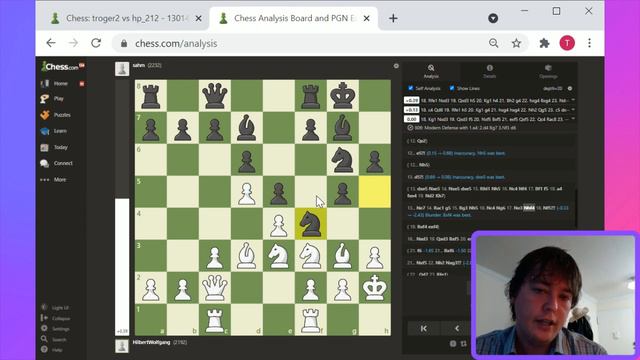
Task: Expand the More sidebar menu
Action: [x=53, y=180]
